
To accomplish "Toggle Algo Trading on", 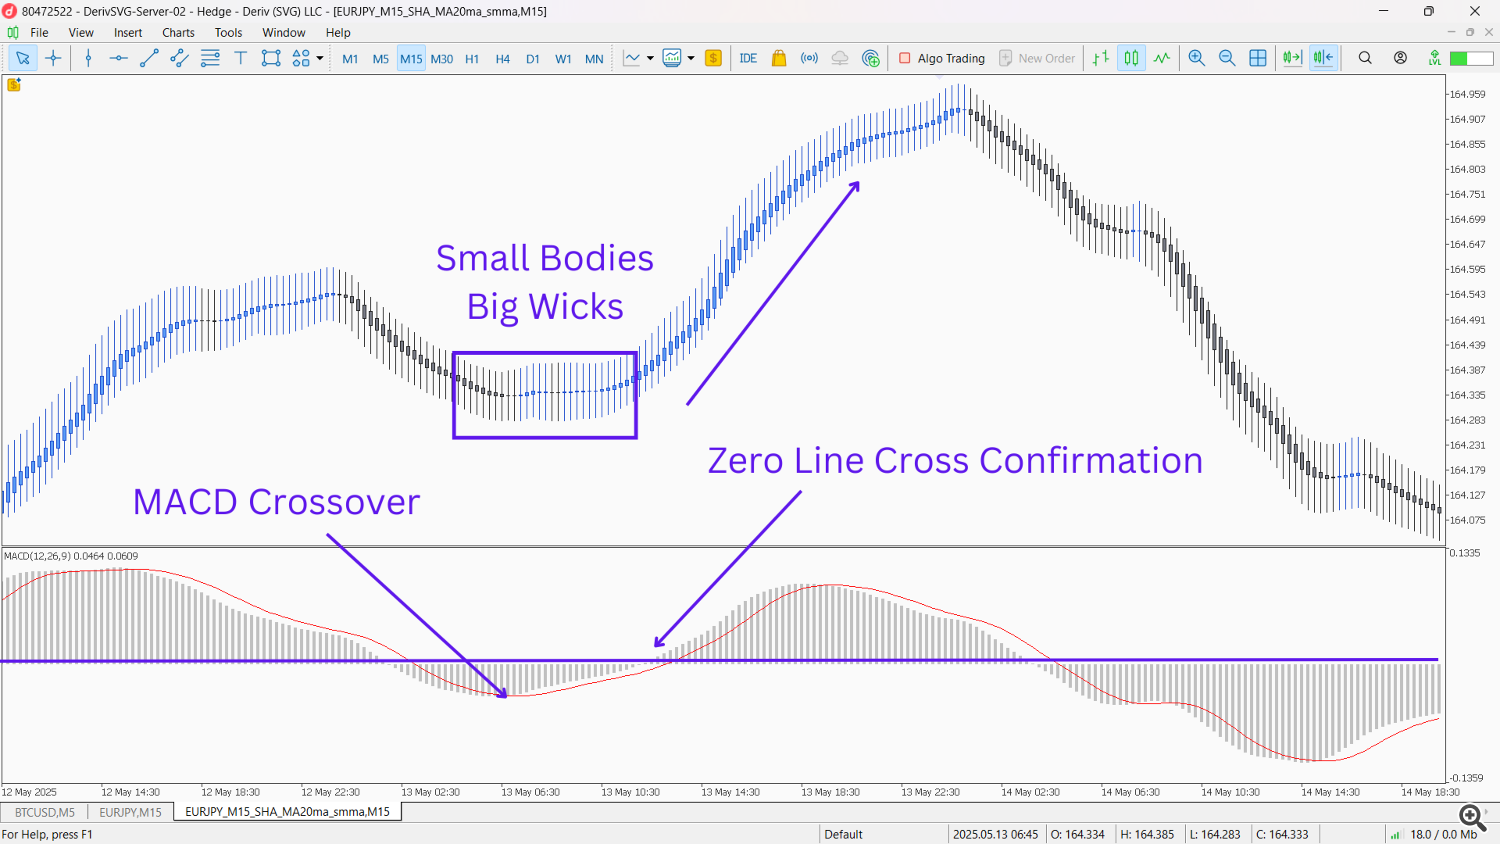I will tap(941, 58).
